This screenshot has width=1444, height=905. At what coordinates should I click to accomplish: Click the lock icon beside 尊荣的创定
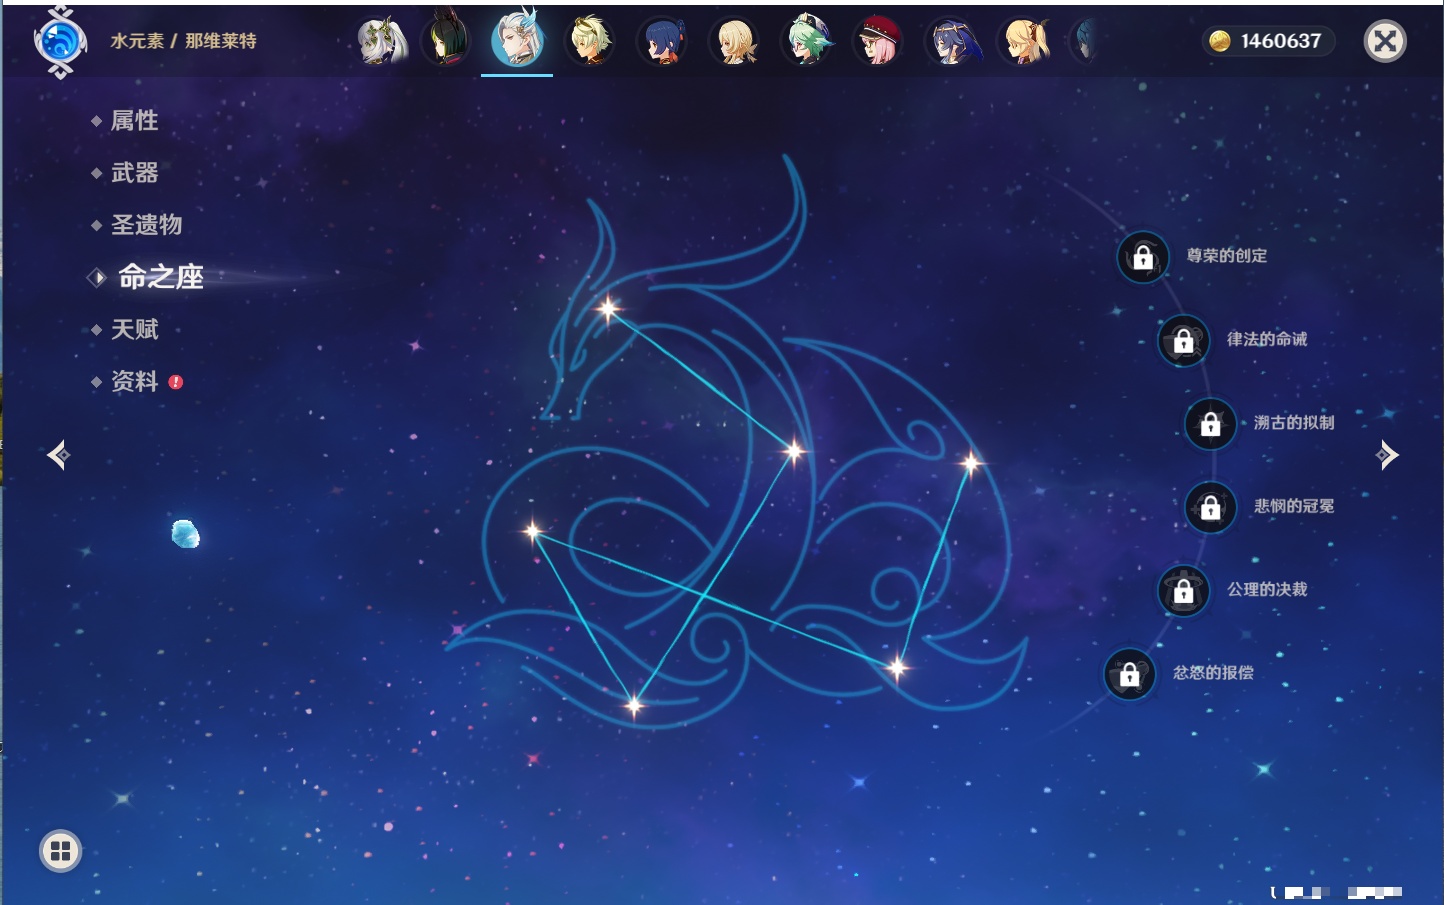coord(1143,257)
